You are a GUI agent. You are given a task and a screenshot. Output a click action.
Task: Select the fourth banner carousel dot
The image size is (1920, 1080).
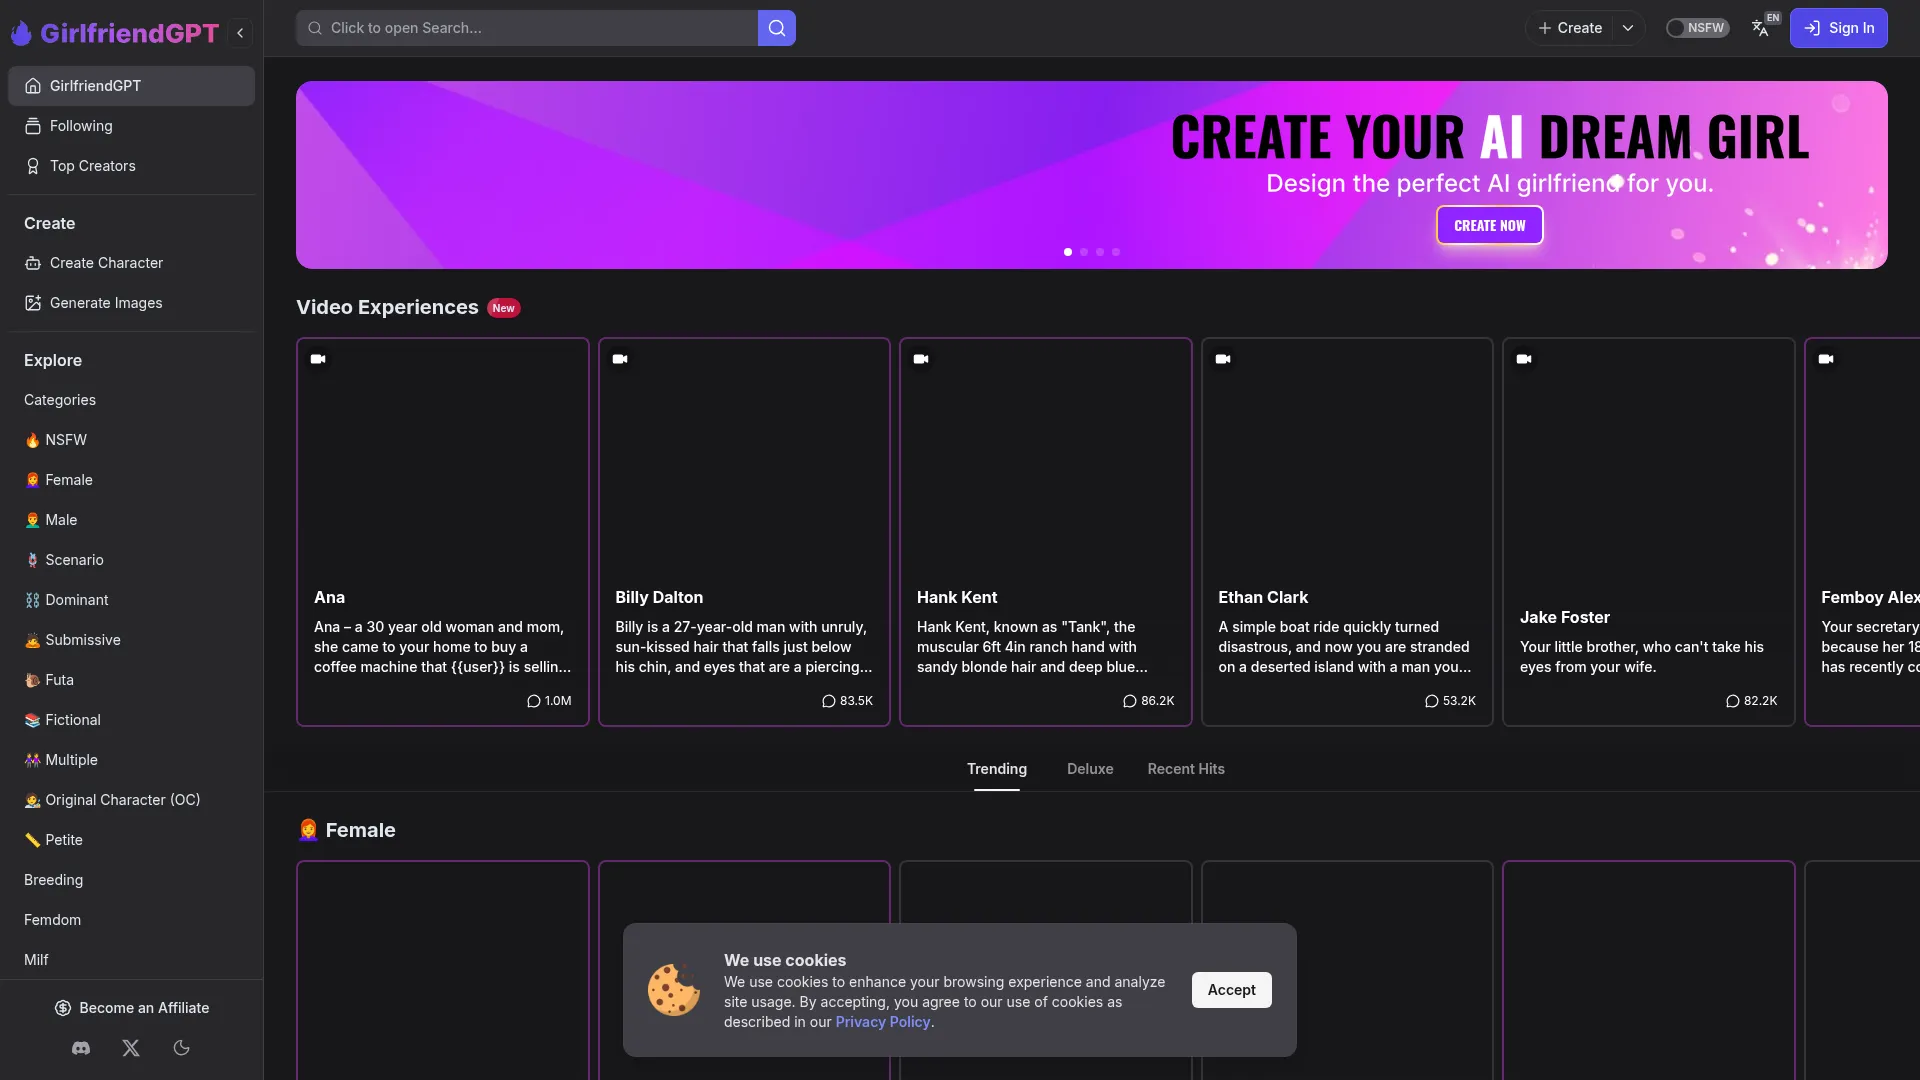point(1116,252)
